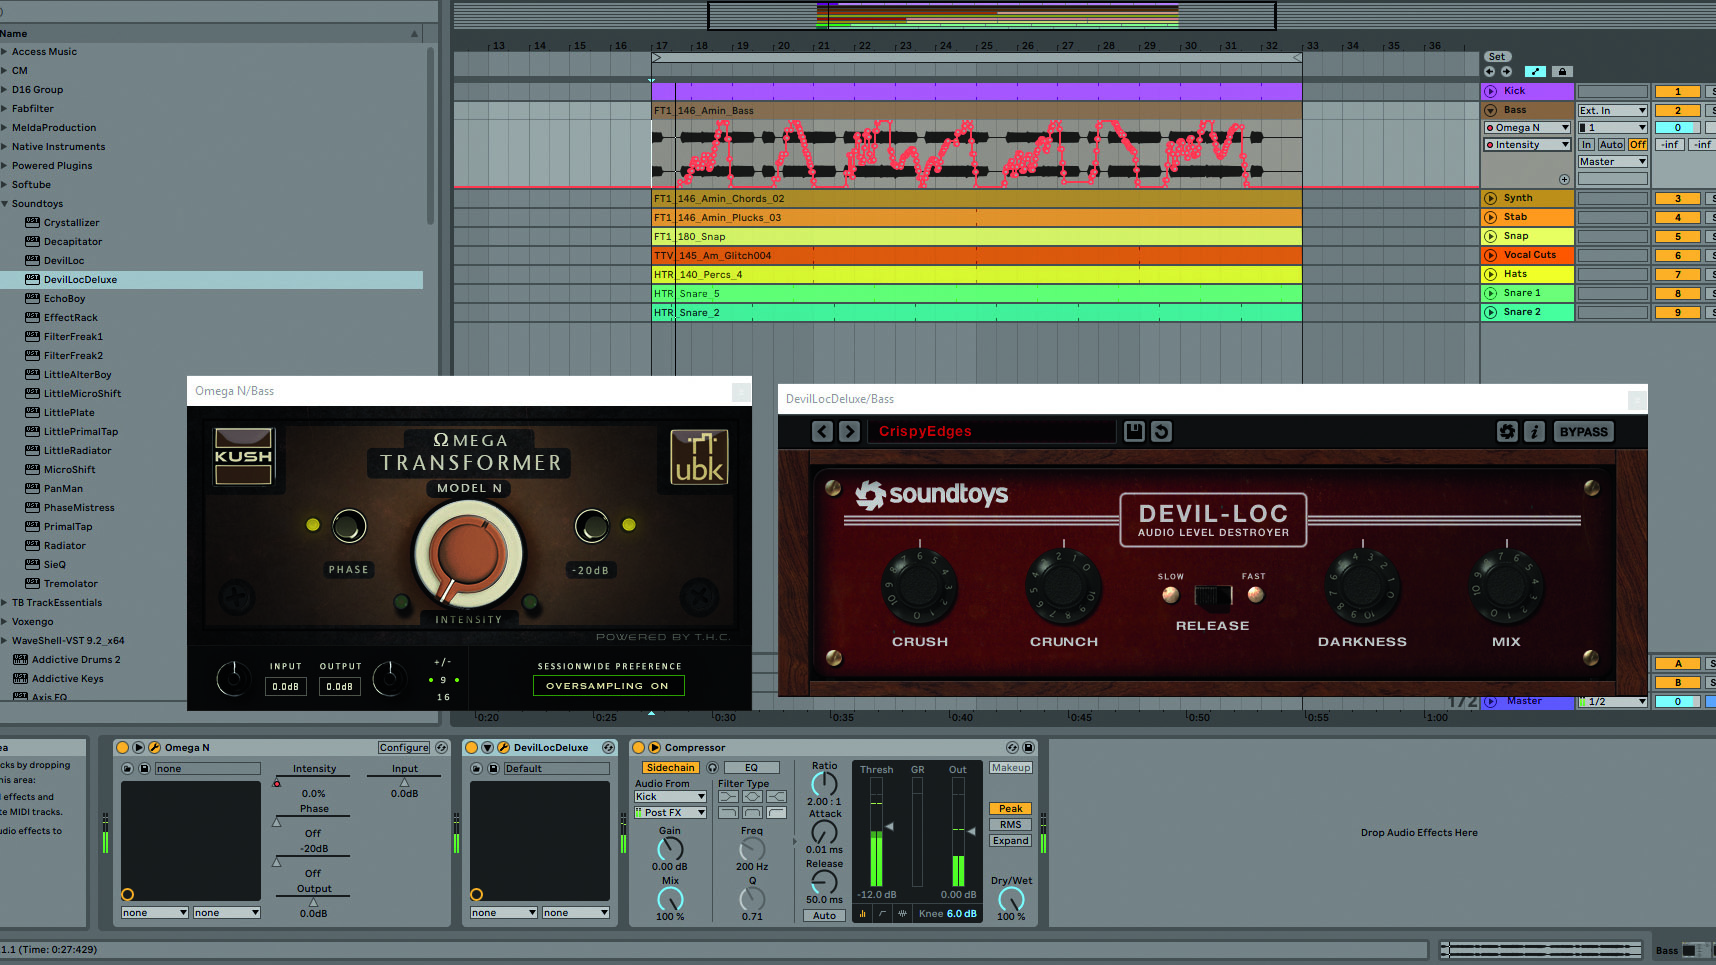Toggle the Compressor device activator

tap(638, 748)
